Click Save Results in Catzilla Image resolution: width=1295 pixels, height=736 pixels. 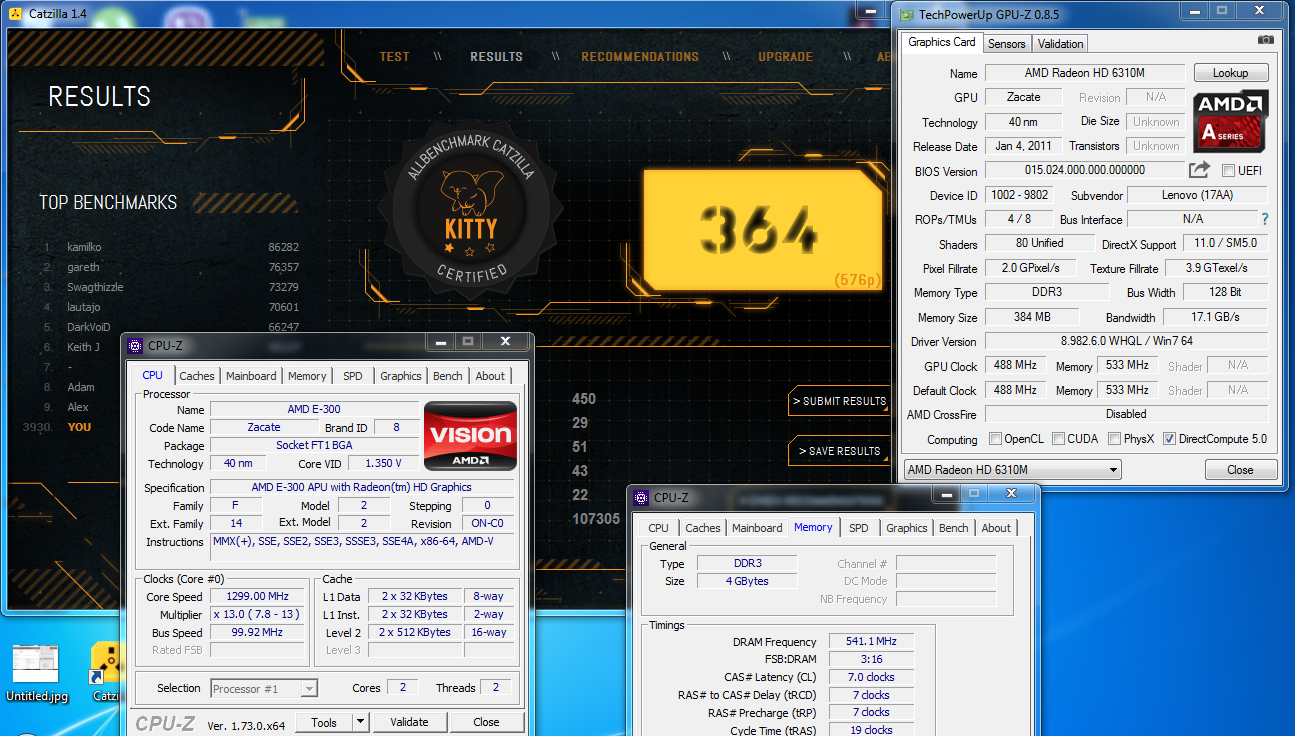[x=840, y=451]
